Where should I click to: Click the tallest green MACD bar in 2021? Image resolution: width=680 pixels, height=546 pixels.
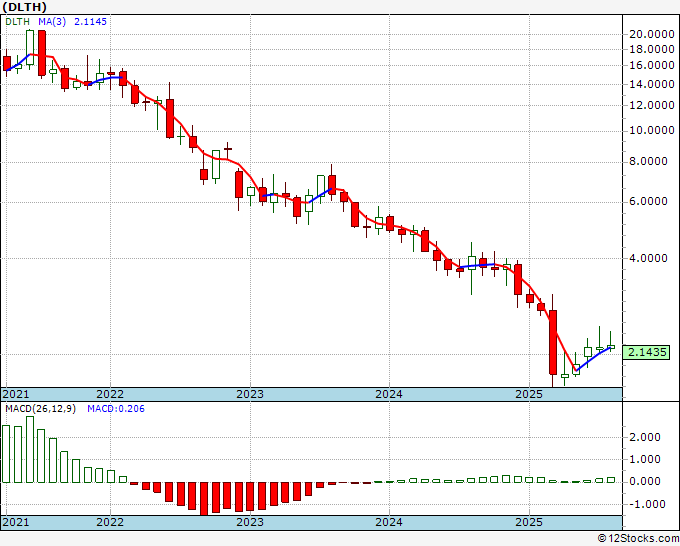30,450
